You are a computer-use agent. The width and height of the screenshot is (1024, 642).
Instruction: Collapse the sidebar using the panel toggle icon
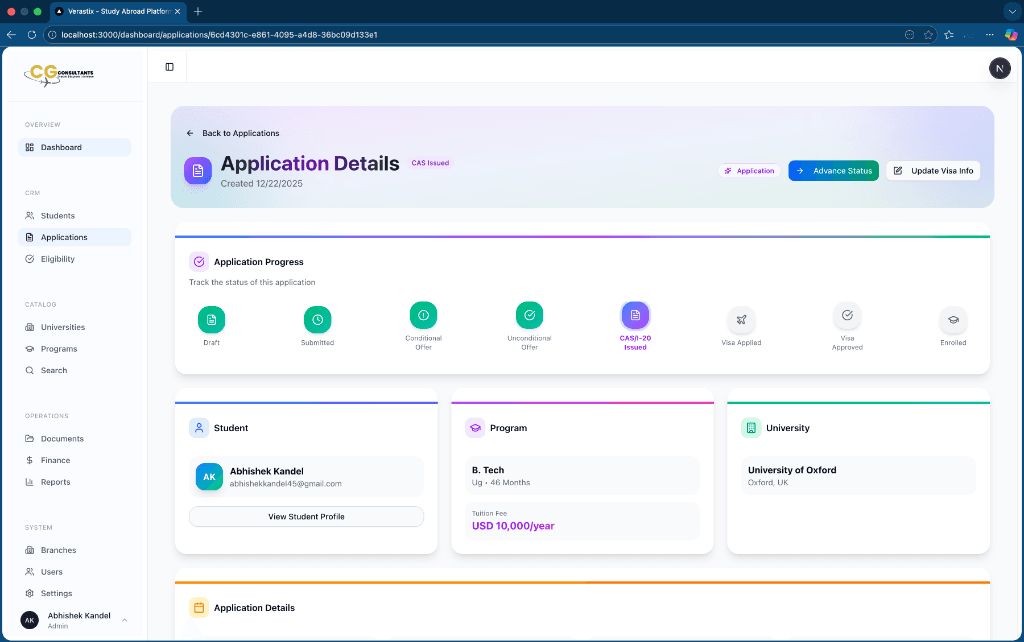(169, 66)
